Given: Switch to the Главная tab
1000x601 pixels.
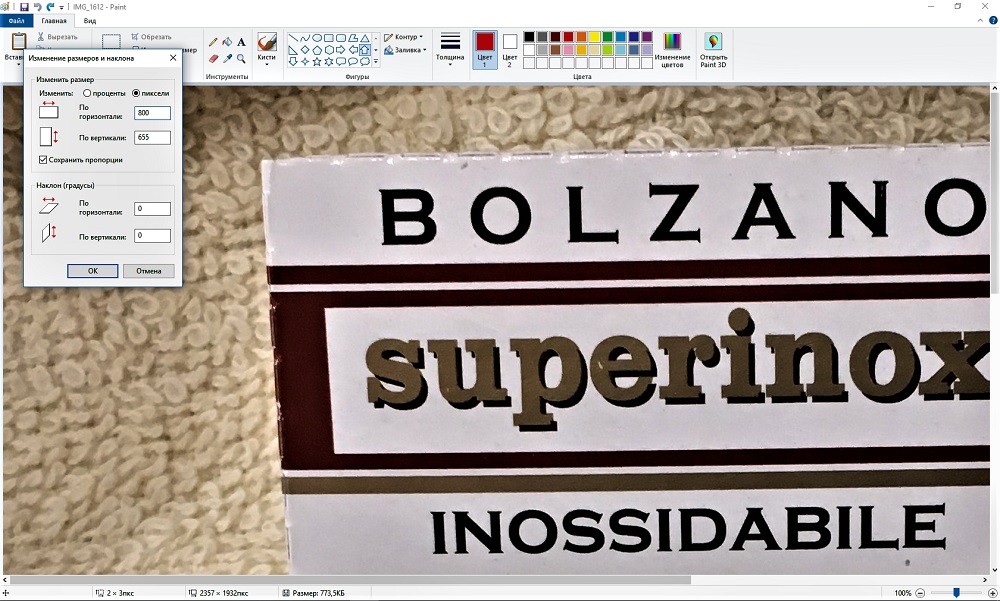Looking at the screenshot, I should click(54, 20).
